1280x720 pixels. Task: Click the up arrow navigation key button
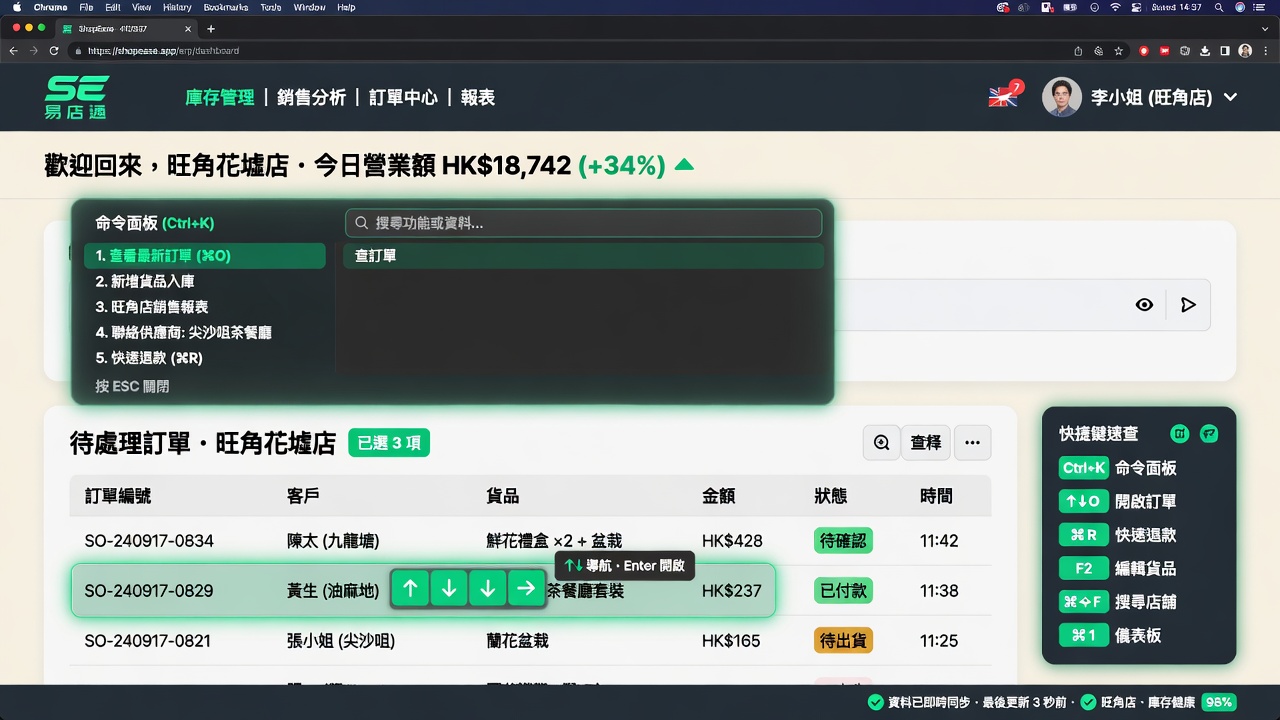pyautogui.click(x=410, y=589)
